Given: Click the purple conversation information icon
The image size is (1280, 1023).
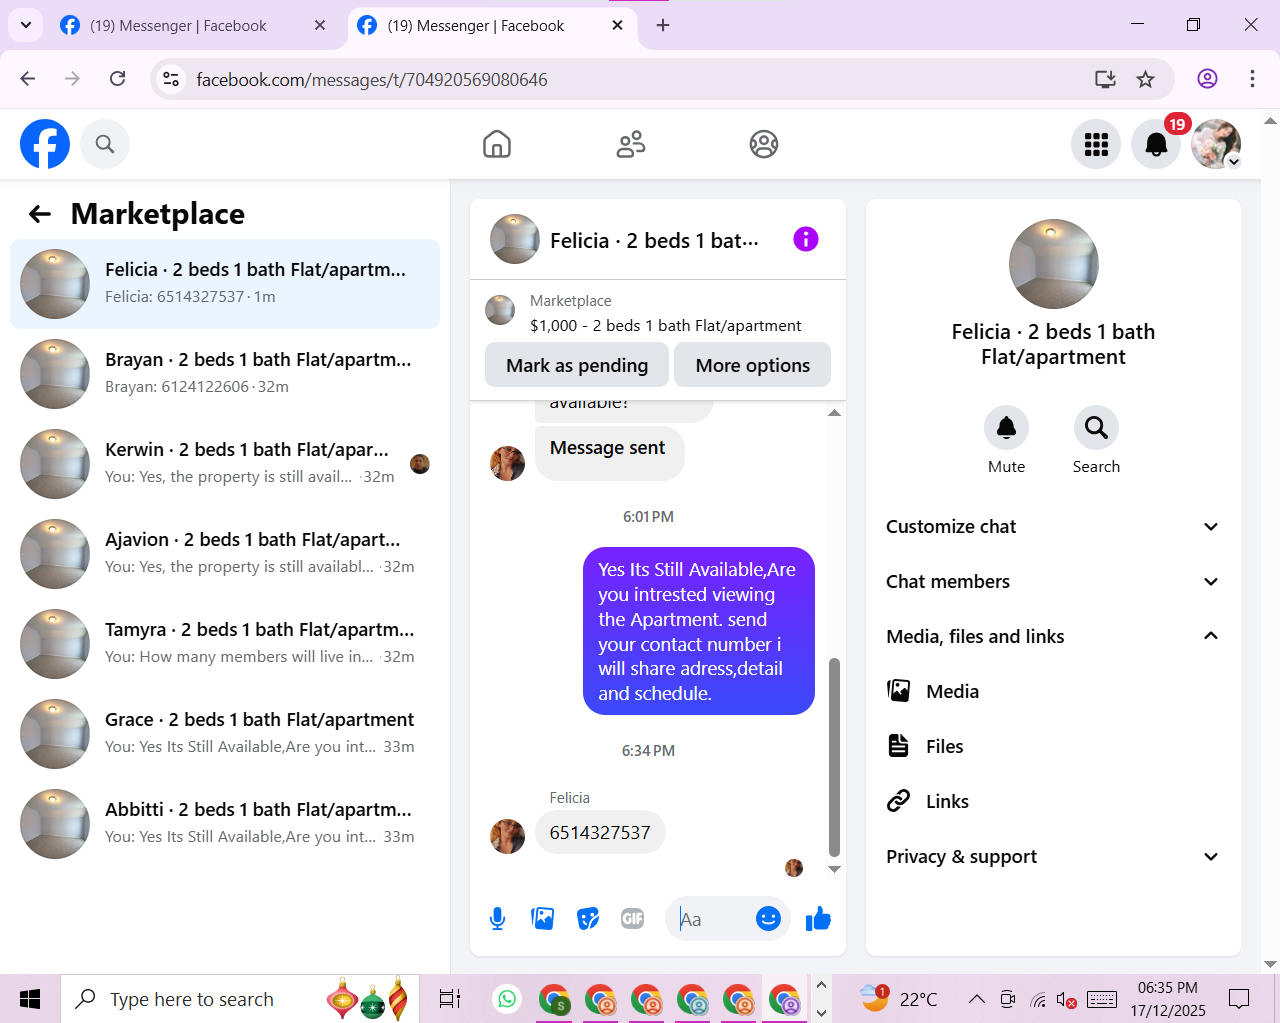Looking at the screenshot, I should pos(806,239).
